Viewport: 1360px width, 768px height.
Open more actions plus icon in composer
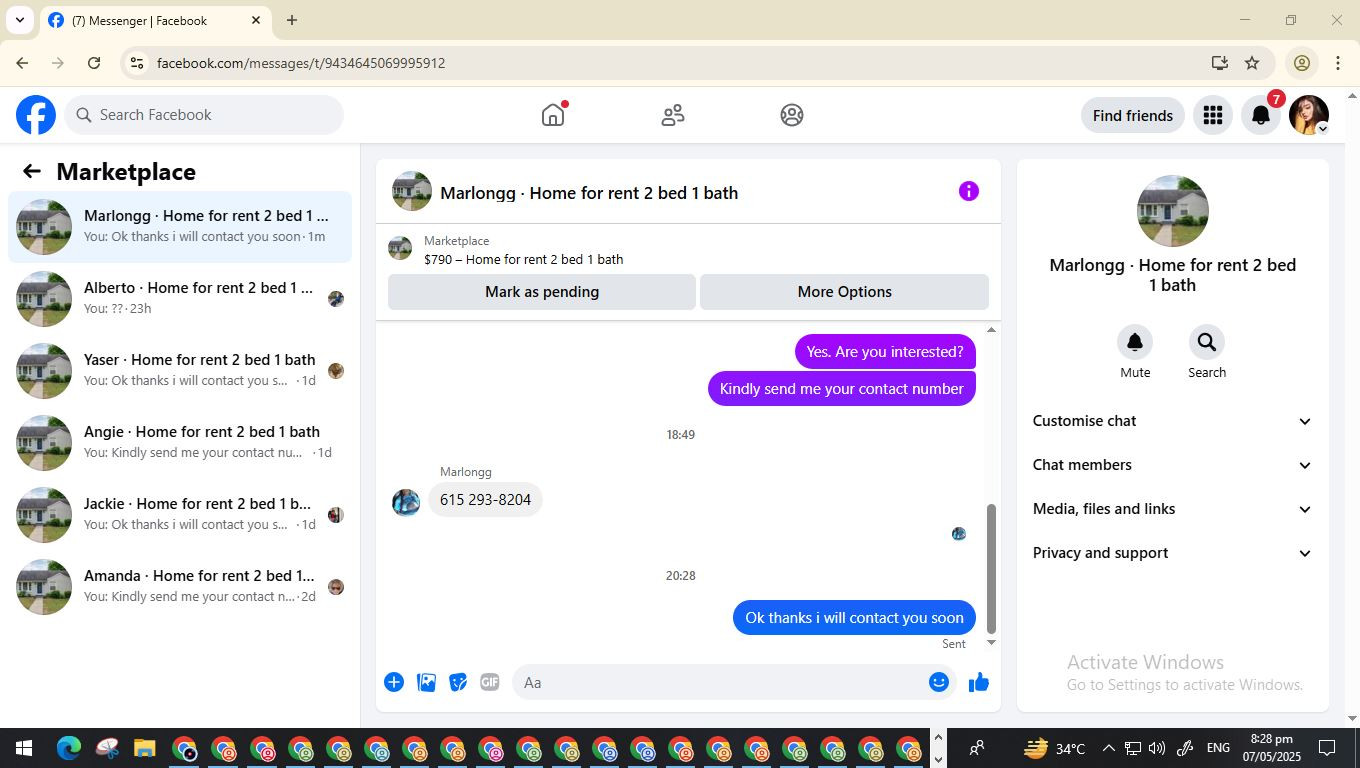[394, 682]
